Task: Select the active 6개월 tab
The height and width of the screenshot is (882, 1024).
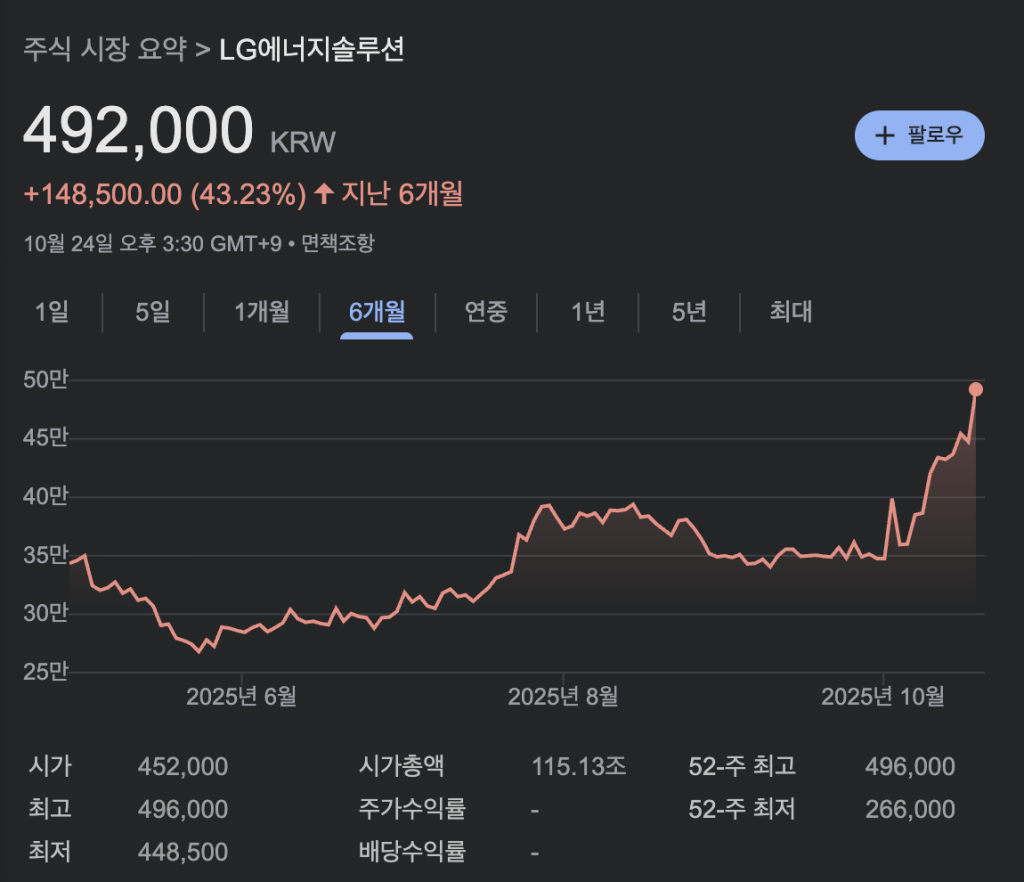Action: (377, 312)
